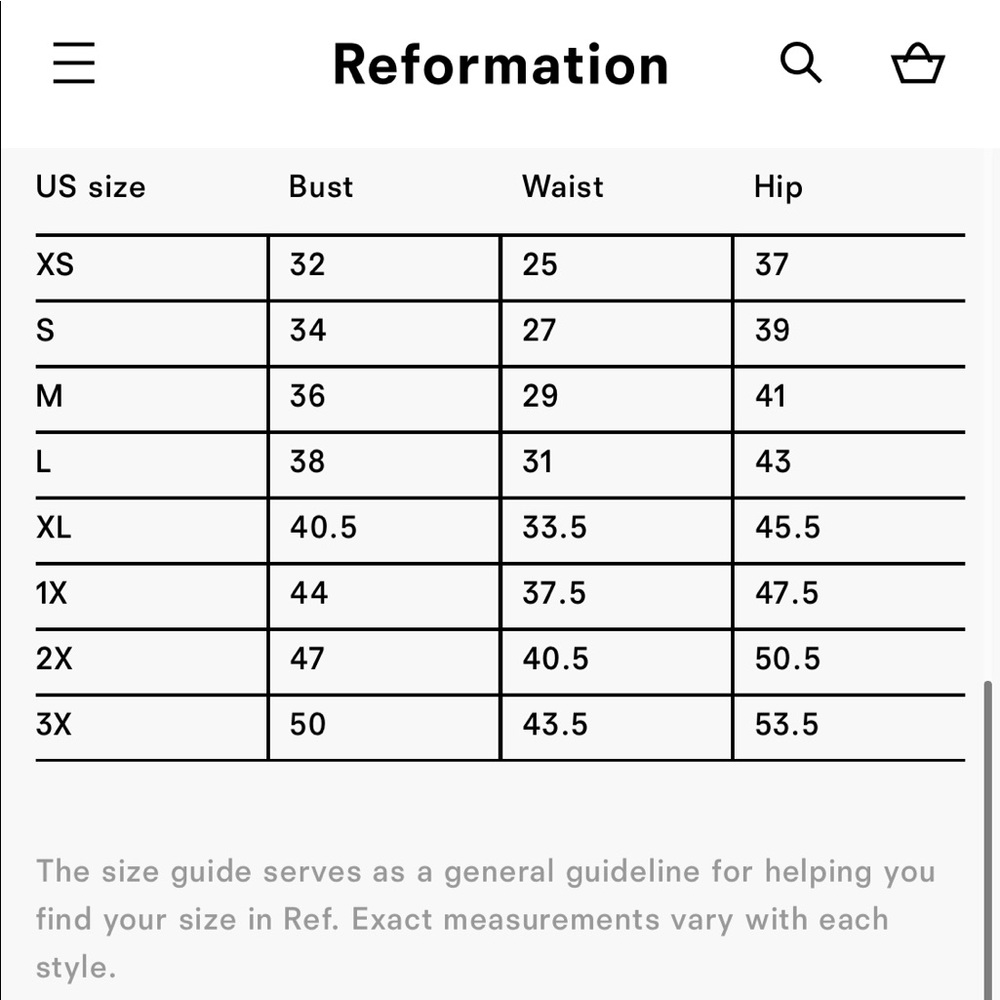
Task: Click the XL bust value 40.5
Action: coord(323,527)
